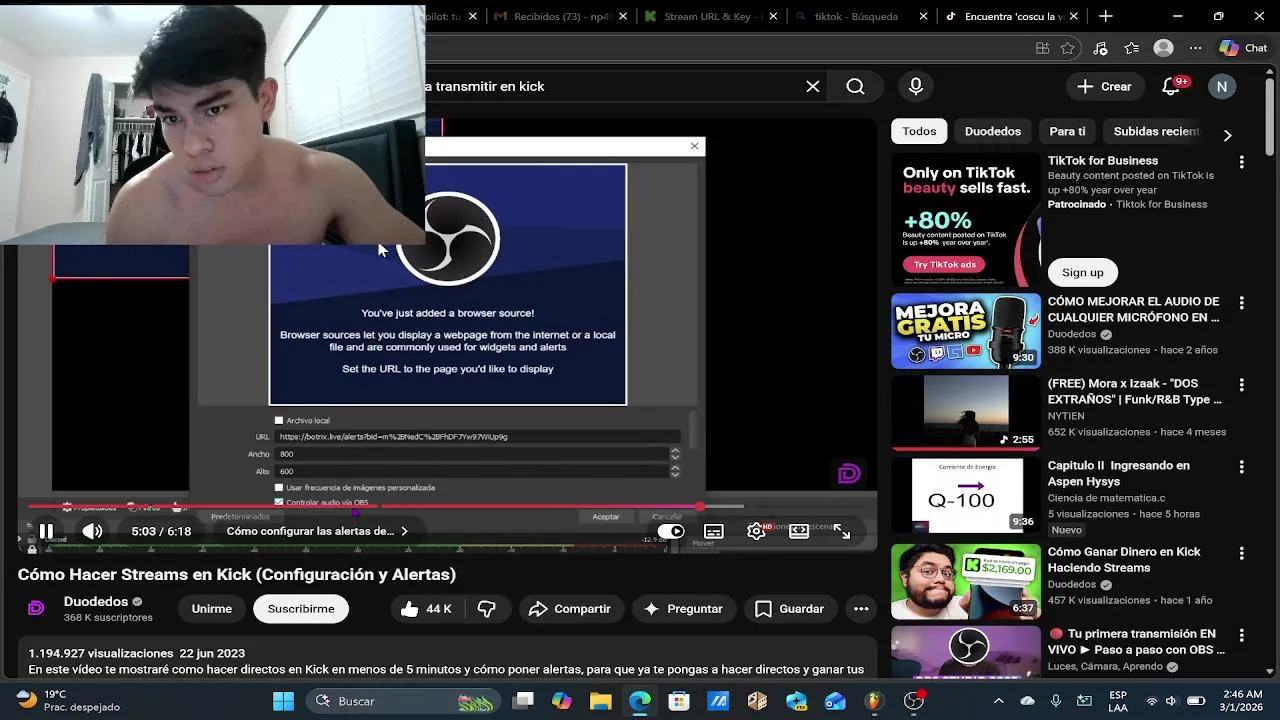
Task: Click the Sign up ad button
Action: point(1083,272)
